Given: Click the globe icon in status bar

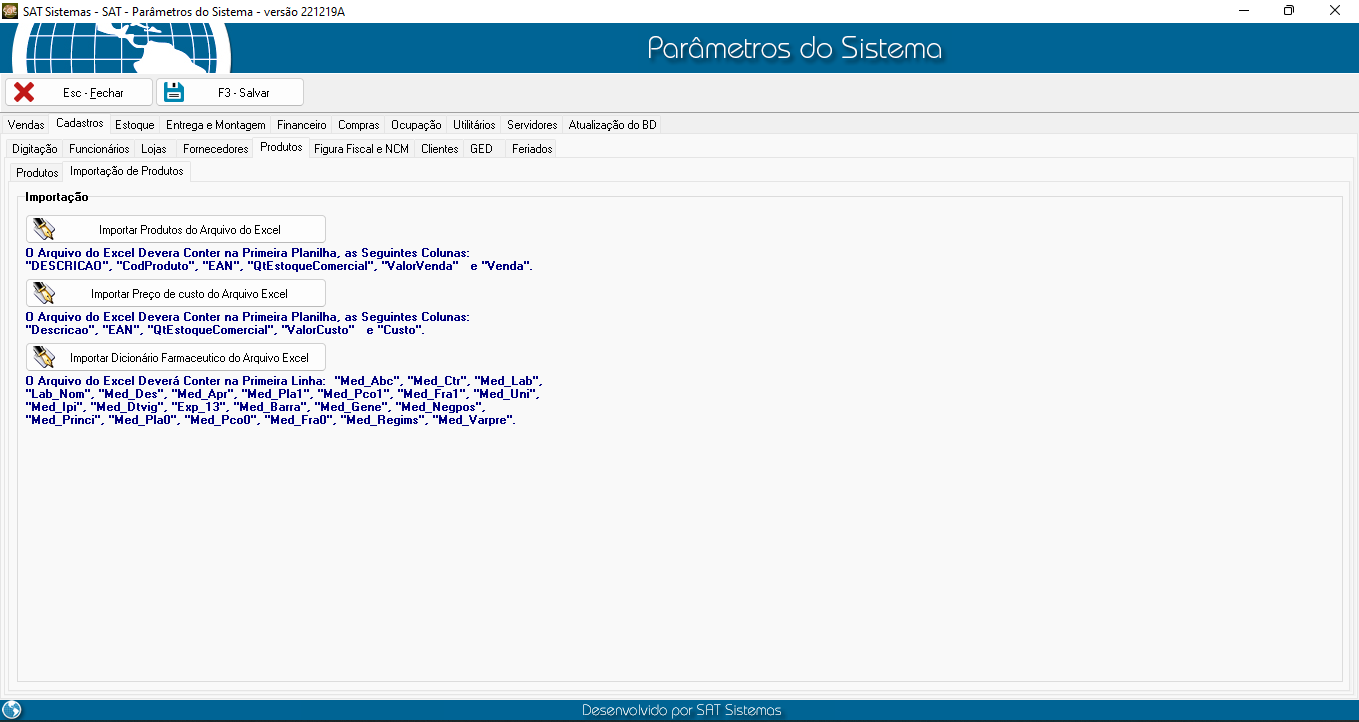Looking at the screenshot, I should click(x=12, y=711).
